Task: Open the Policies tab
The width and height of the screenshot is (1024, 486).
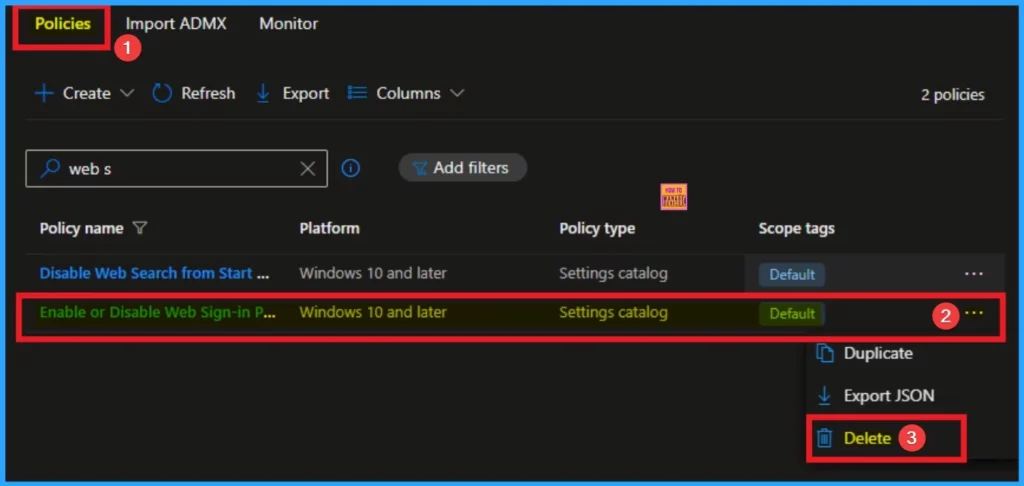Action: (63, 24)
